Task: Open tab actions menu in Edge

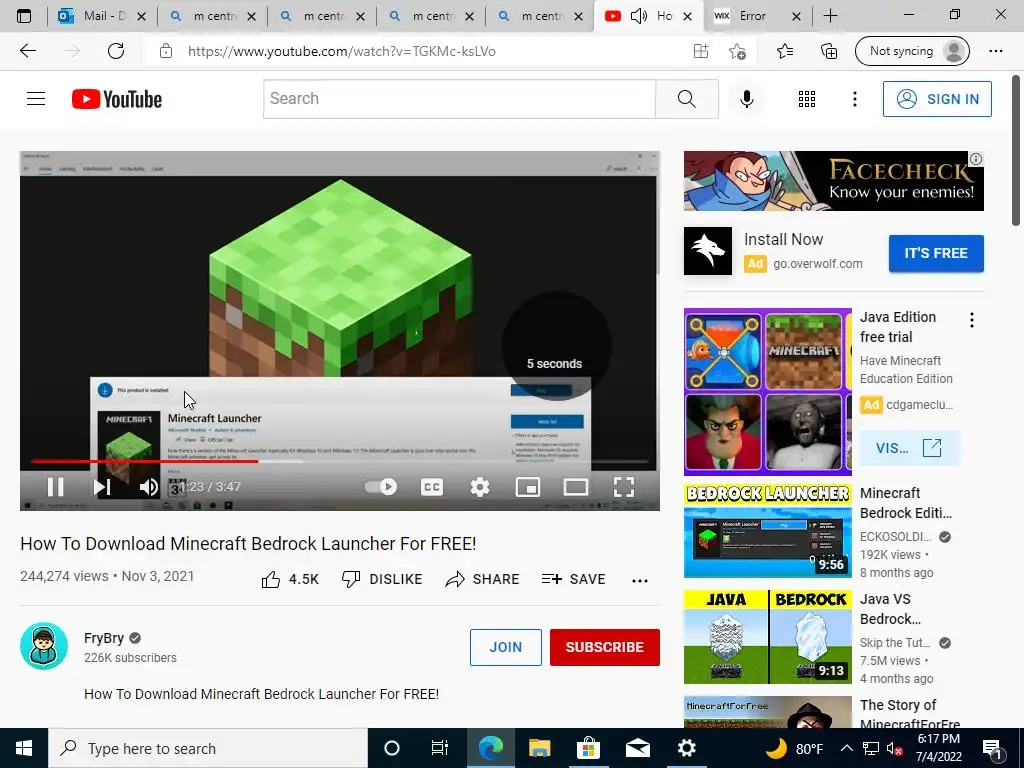Action: pyautogui.click(x=24, y=16)
